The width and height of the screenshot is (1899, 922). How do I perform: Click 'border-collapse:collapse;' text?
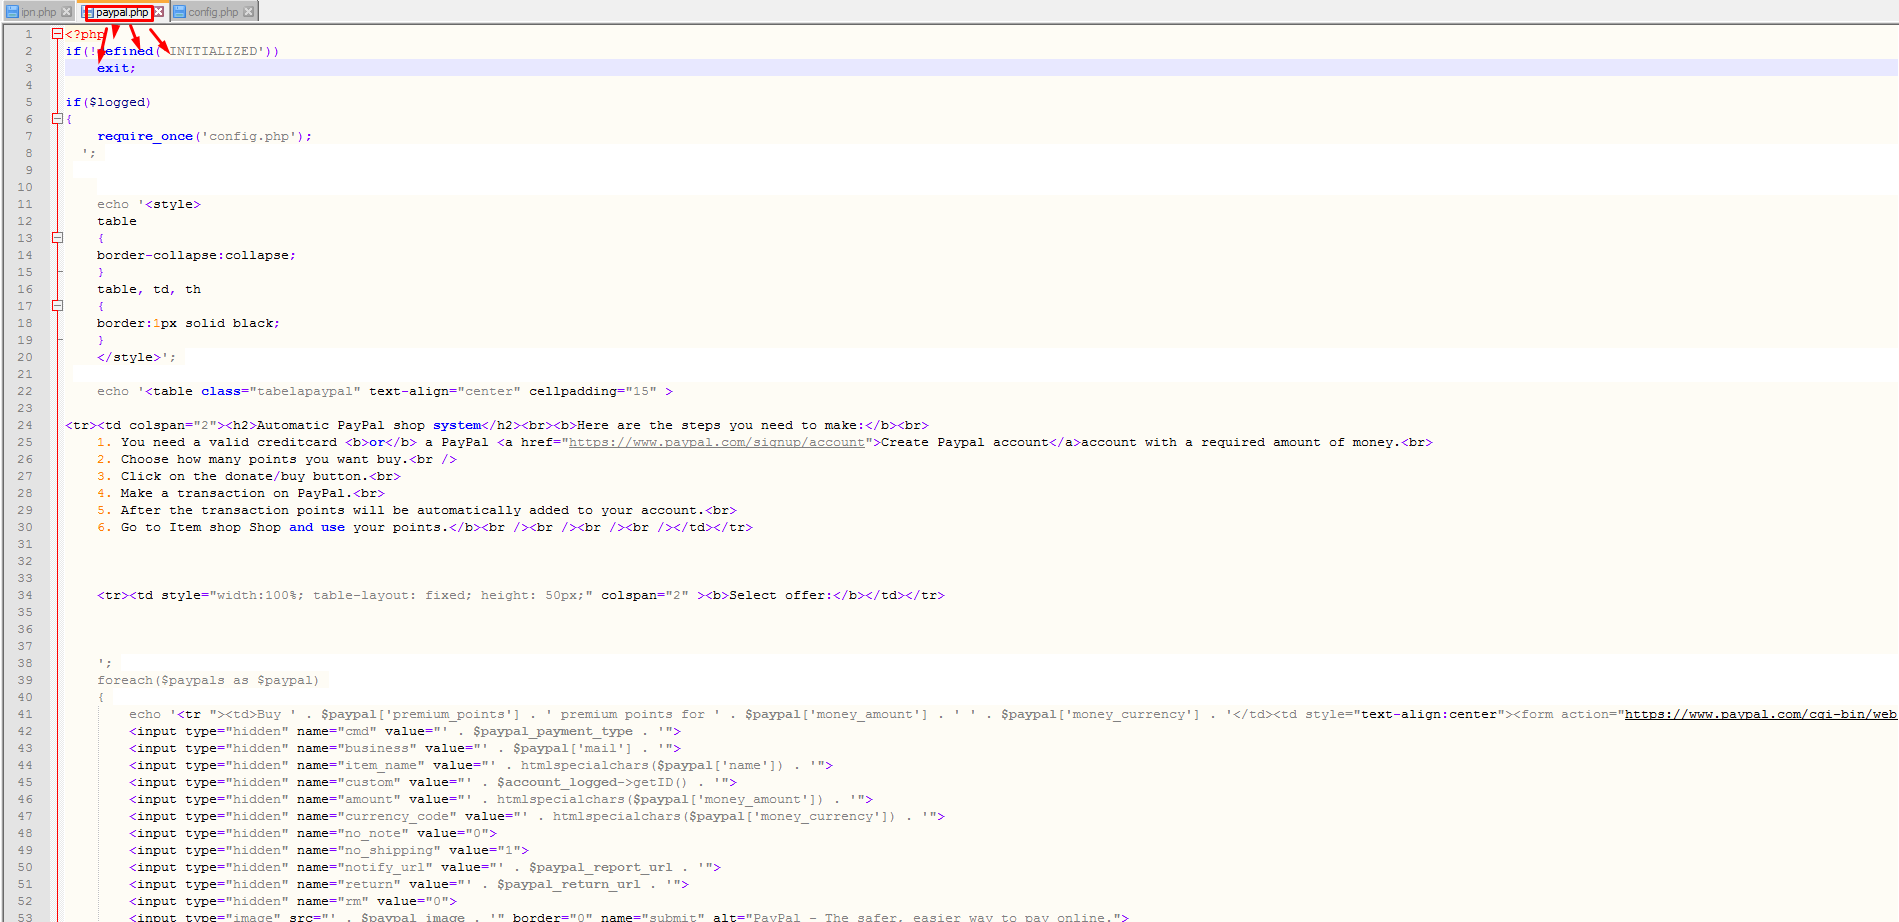point(196,255)
